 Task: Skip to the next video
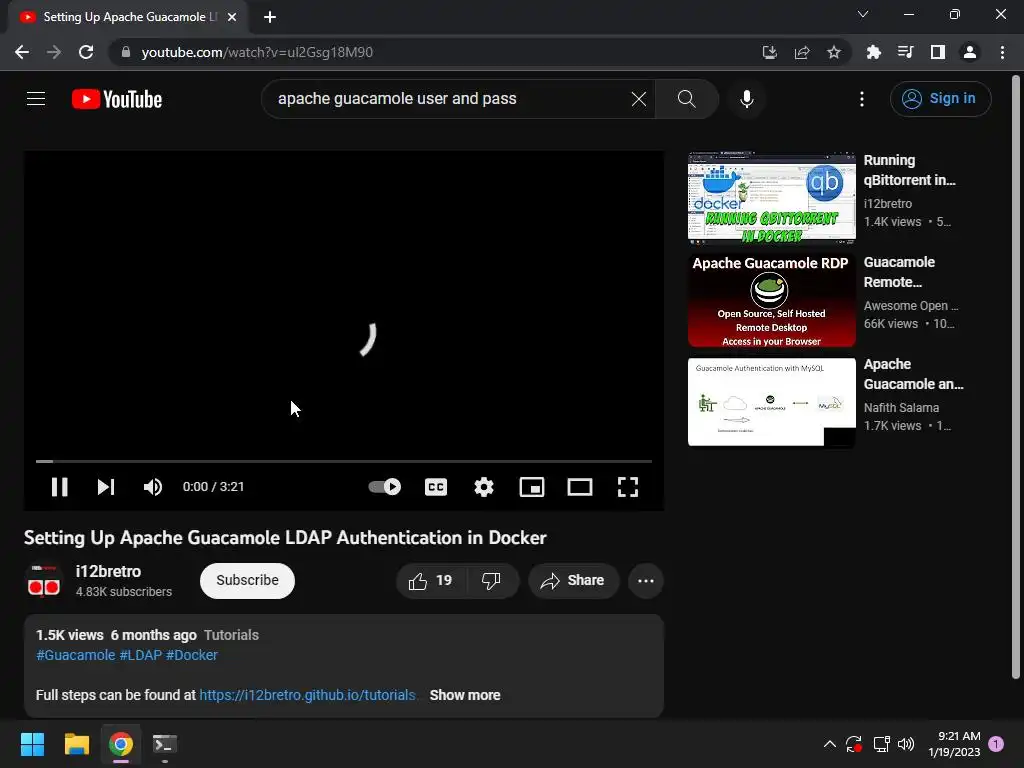click(x=106, y=487)
